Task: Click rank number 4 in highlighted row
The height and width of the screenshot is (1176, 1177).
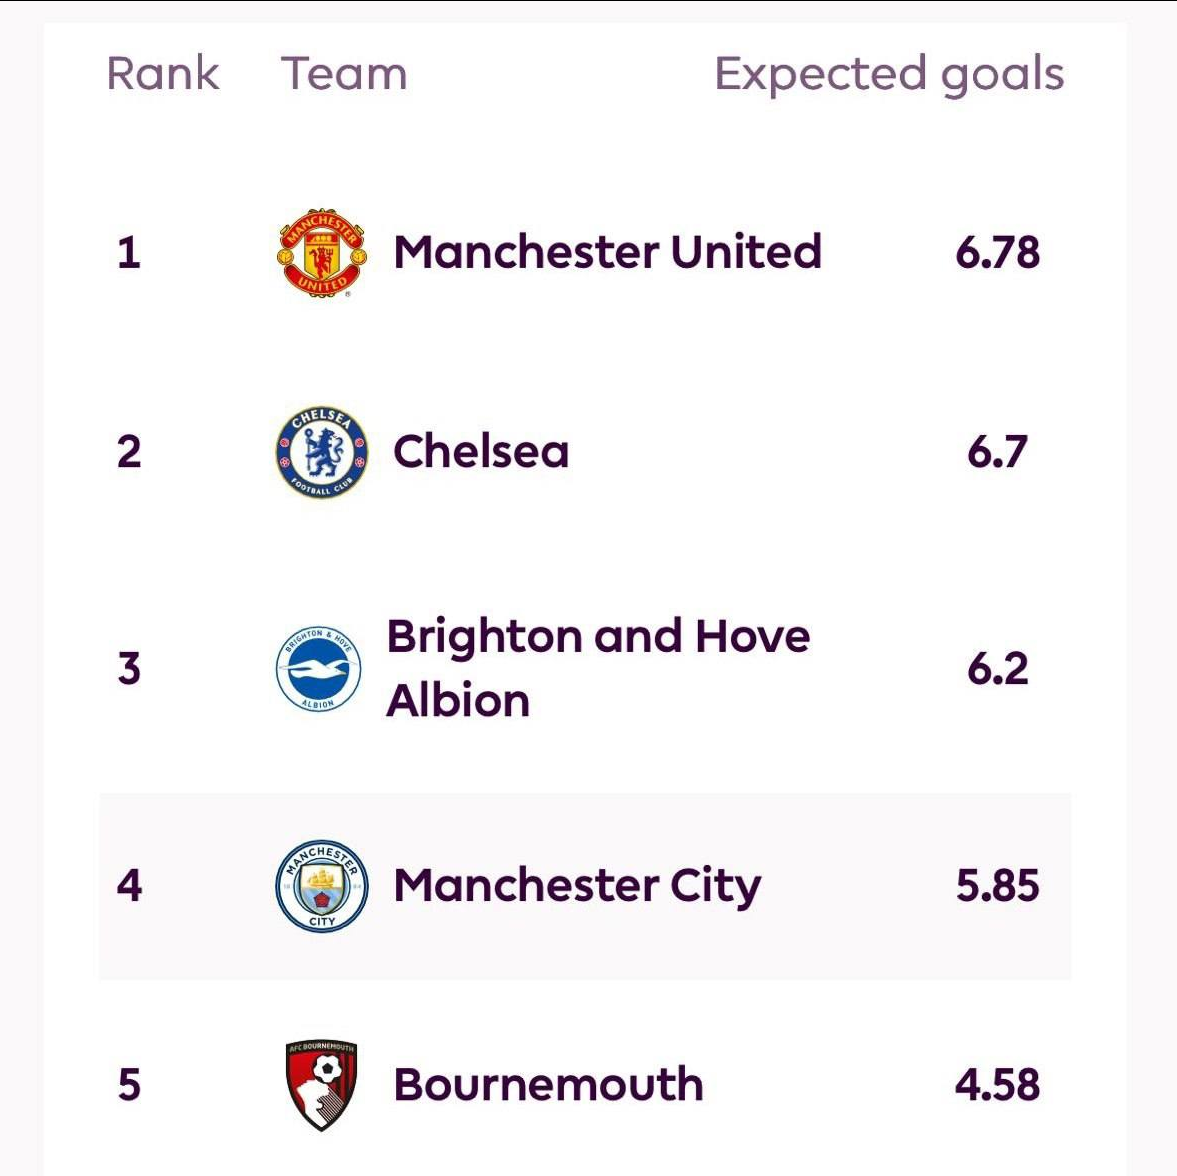Action: coord(129,886)
